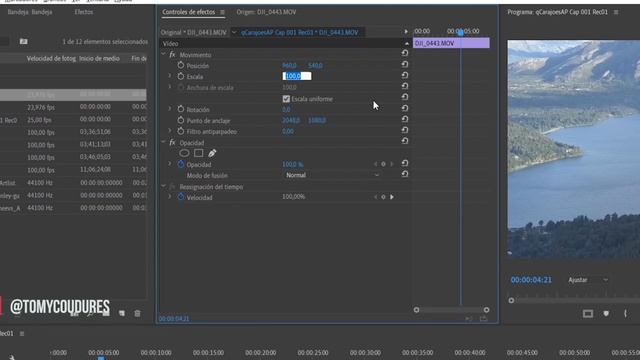
Task: Create ellipse mask under Opacidad
Action: point(184,153)
